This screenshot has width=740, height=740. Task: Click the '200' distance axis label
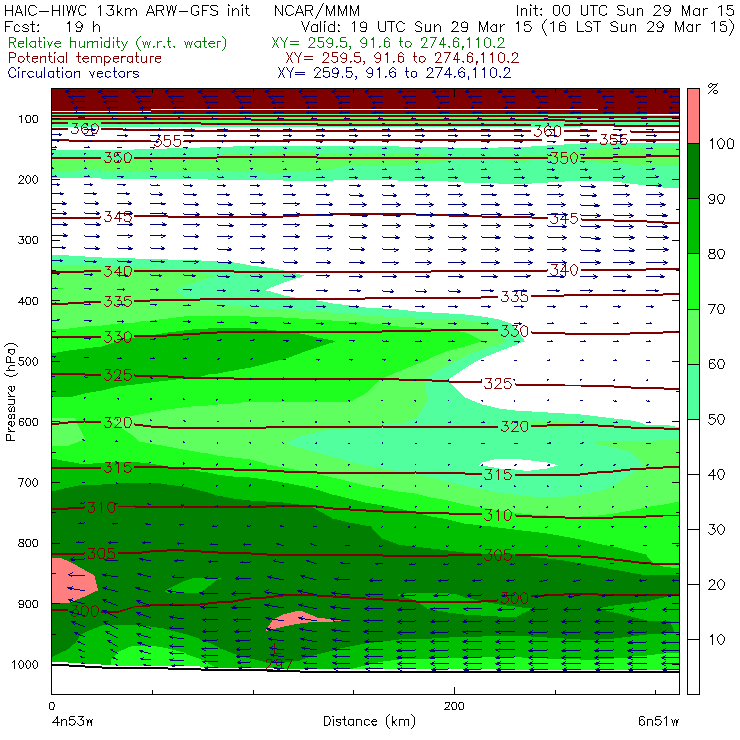click(454, 706)
